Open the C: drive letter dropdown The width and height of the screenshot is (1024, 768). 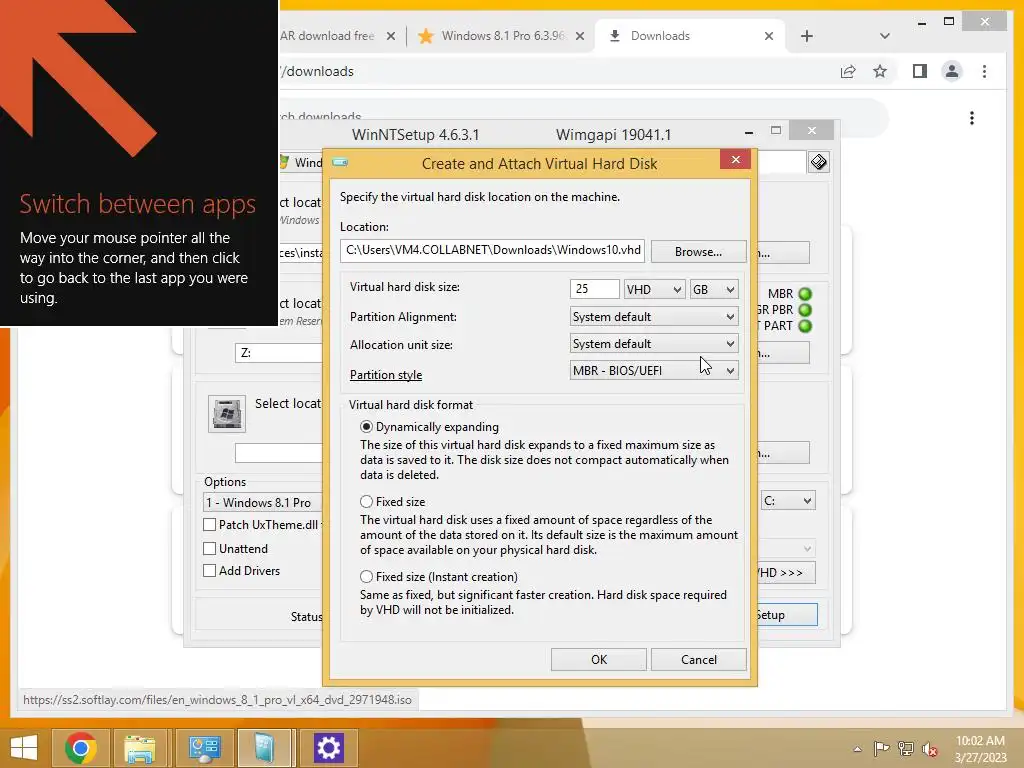(788, 501)
